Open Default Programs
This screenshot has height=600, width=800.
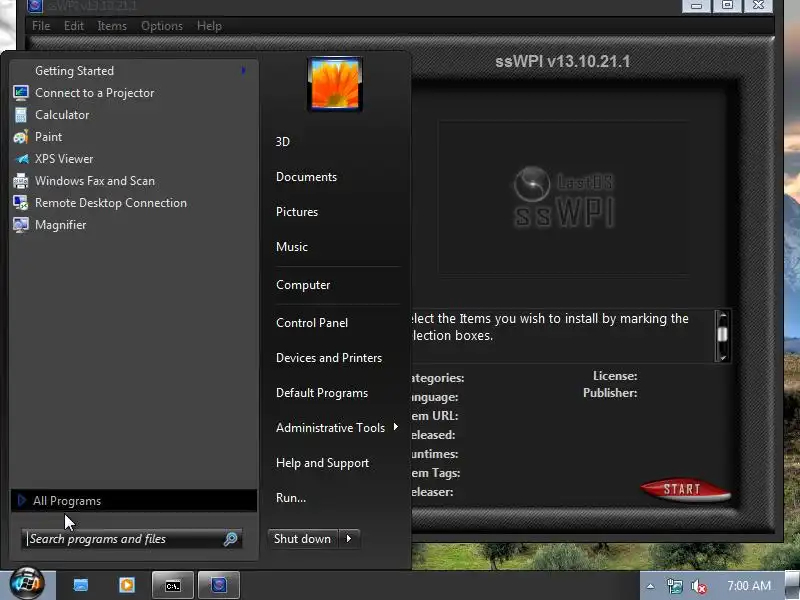(x=321, y=393)
